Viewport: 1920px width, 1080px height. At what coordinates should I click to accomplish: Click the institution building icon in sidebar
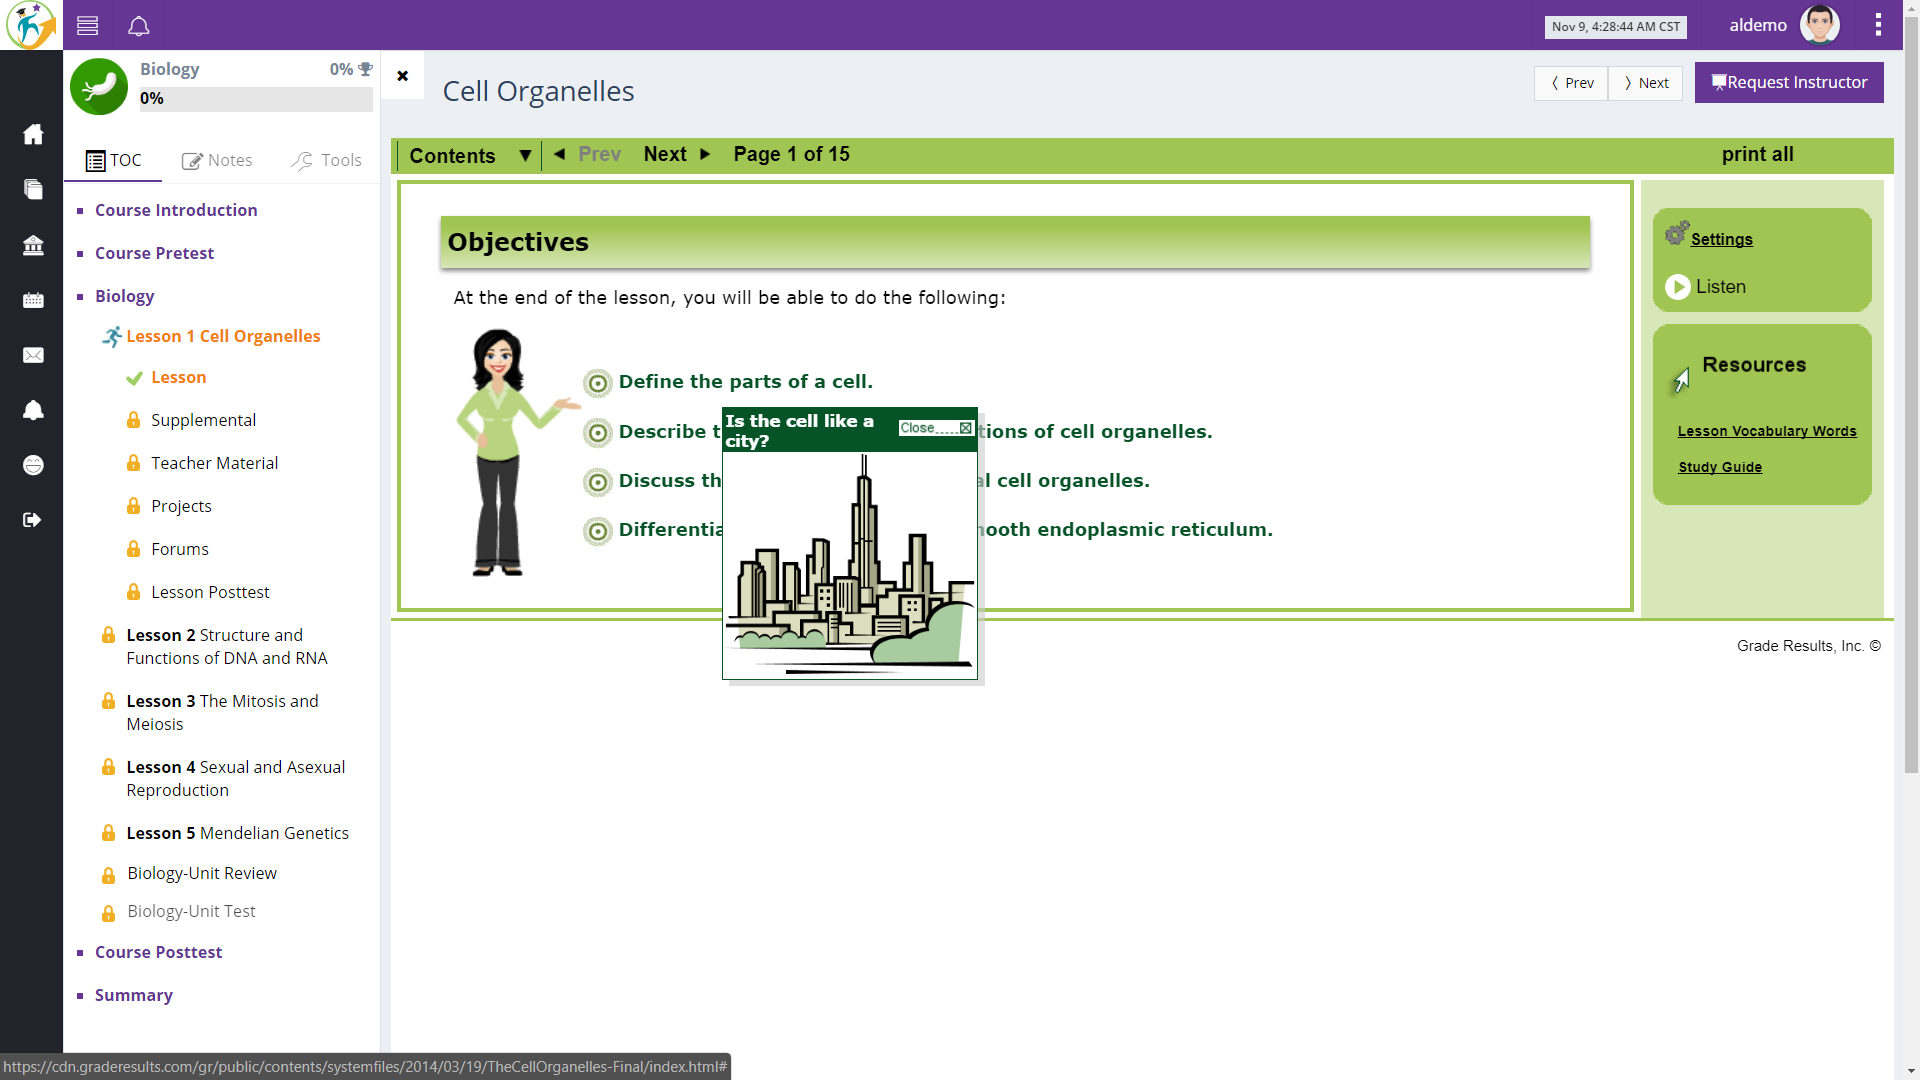(x=33, y=245)
